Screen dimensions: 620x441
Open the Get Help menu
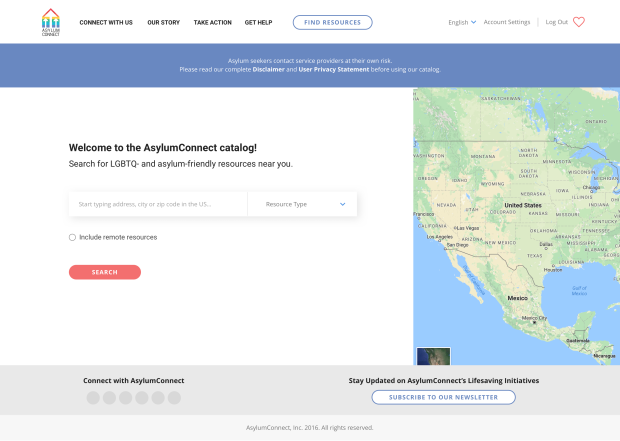(x=259, y=23)
